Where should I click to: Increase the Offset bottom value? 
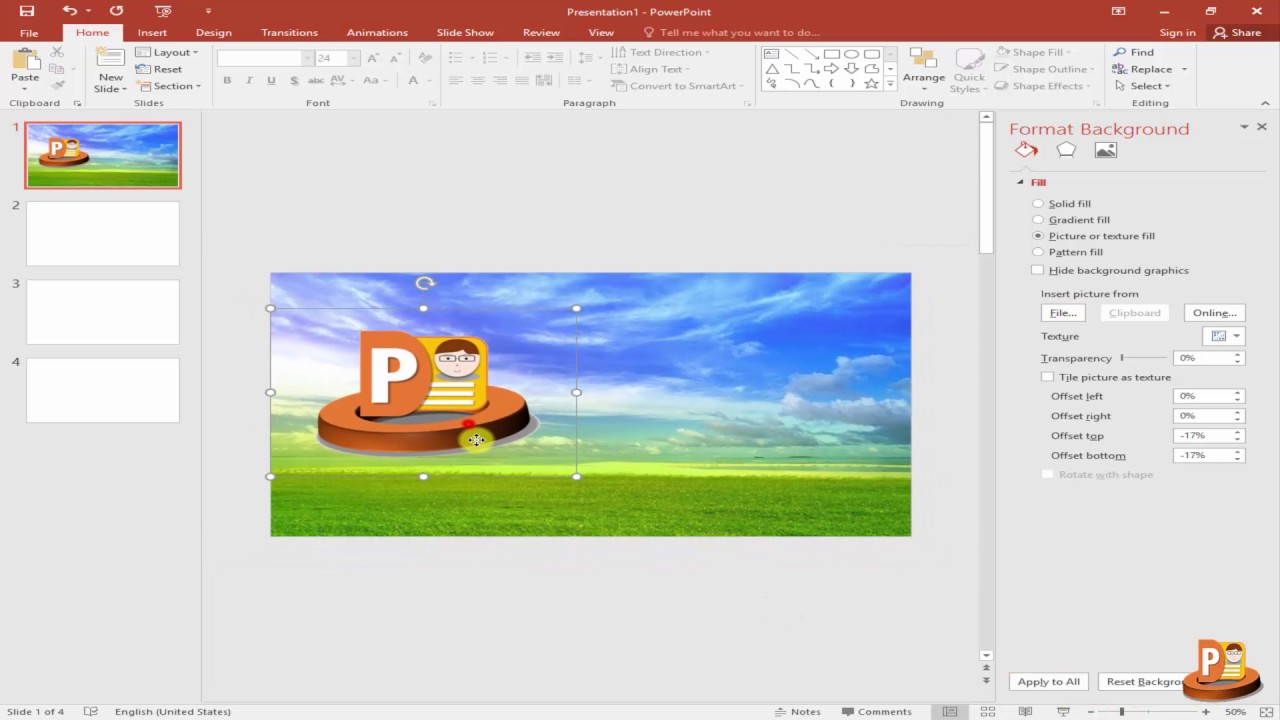[1238, 452]
